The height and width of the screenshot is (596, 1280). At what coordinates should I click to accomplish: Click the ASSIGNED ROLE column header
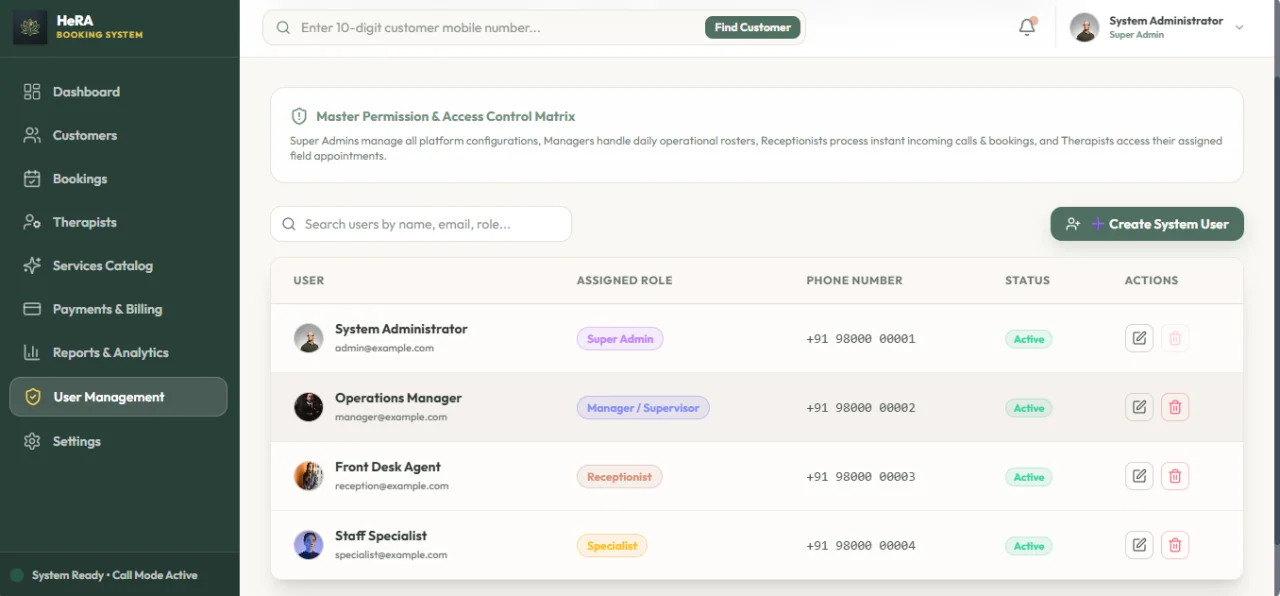point(624,281)
